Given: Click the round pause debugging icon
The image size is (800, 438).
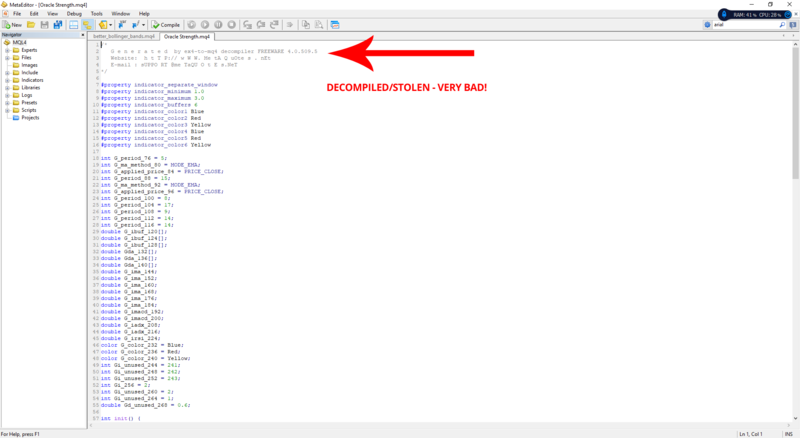Looking at the screenshot, I should (218, 25).
